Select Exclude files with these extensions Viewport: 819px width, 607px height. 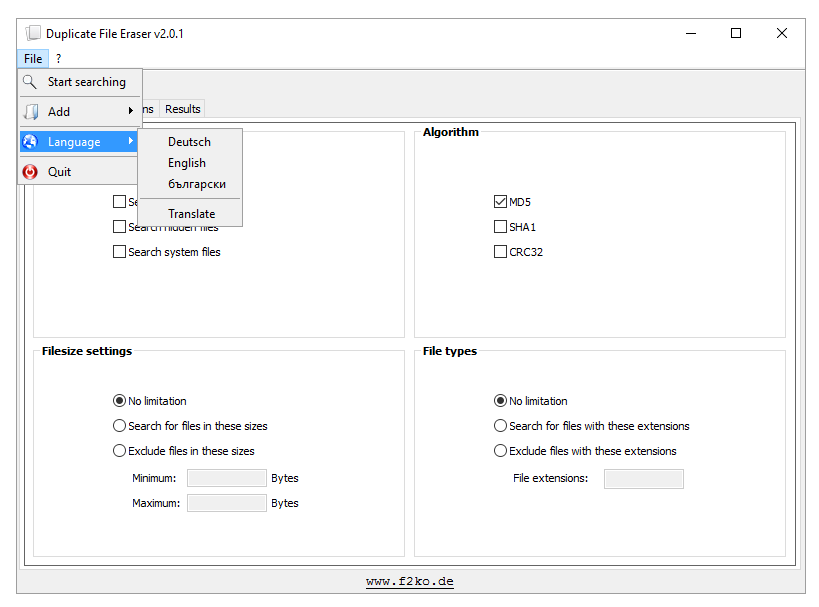click(500, 450)
